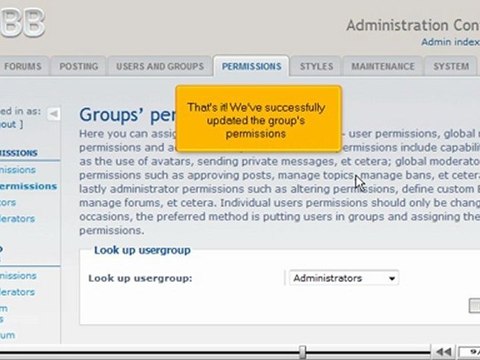Click the Submit button below the usergroup dropdown
The width and height of the screenshot is (480, 360).
point(474,306)
